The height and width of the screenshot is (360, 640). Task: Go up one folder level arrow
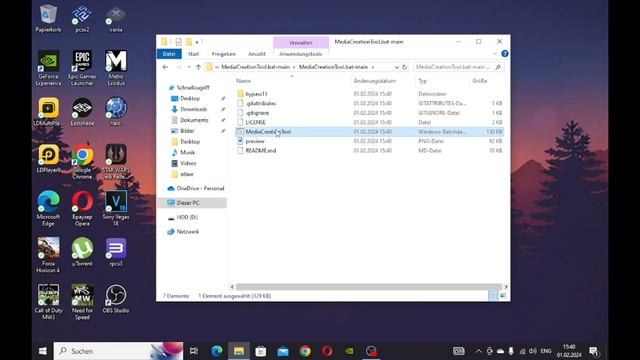(x=198, y=67)
